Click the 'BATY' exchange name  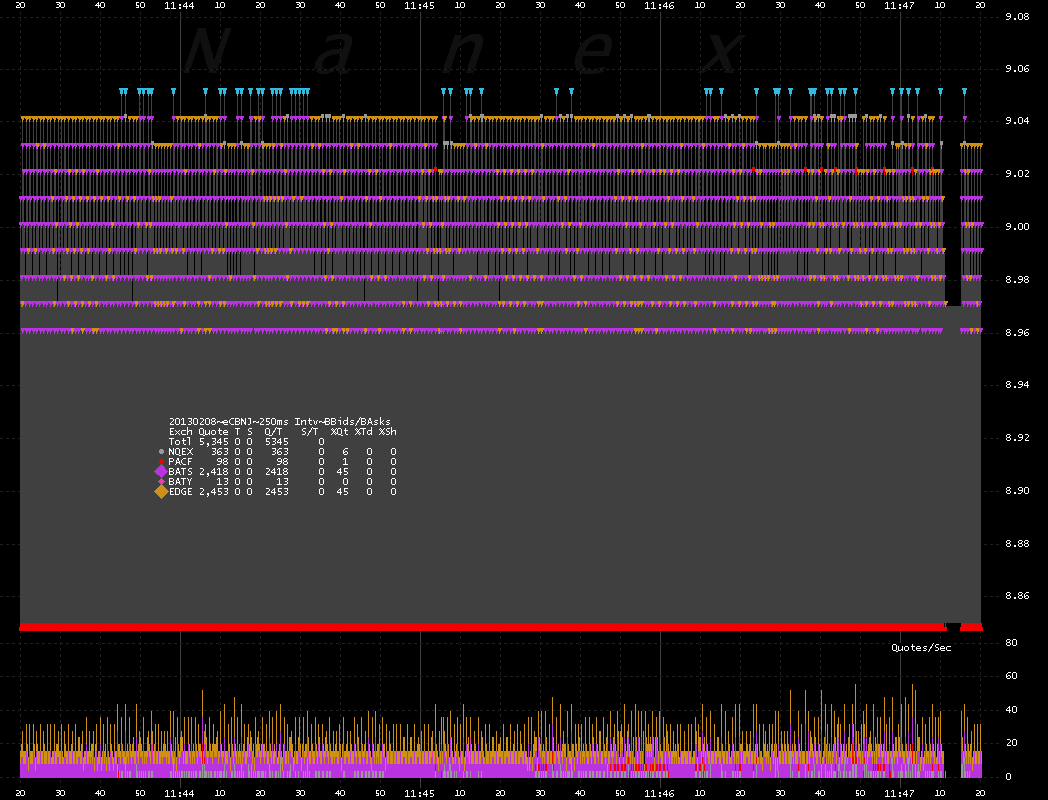point(180,481)
